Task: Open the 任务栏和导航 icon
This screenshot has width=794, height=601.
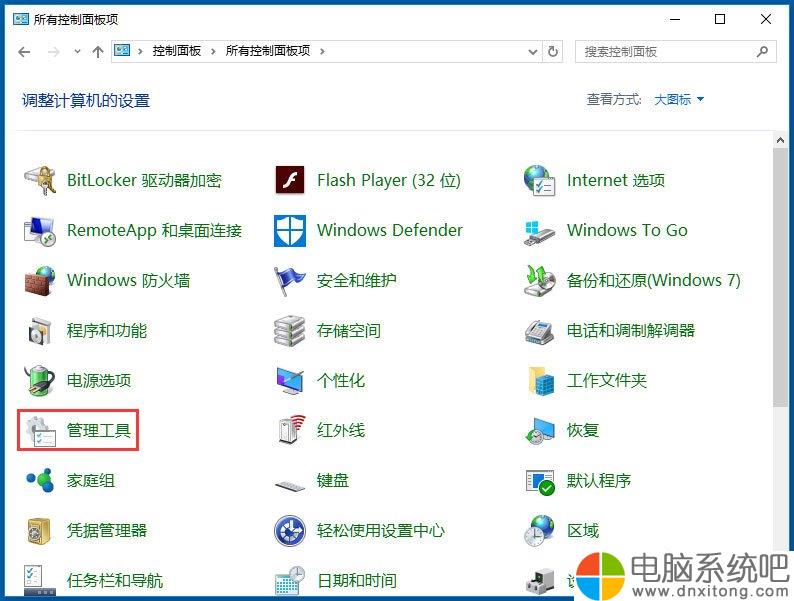Action: click(40, 580)
